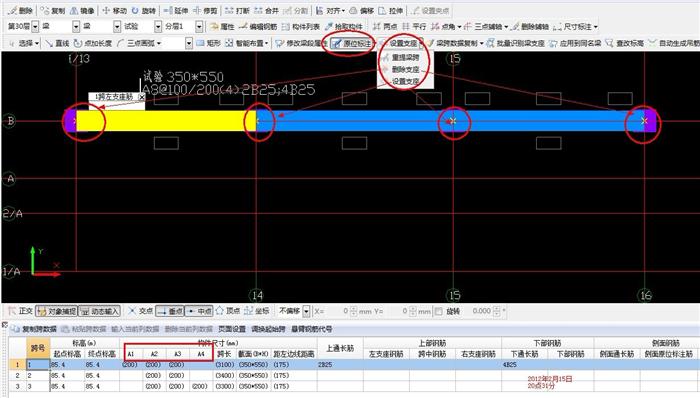Toggle 垂点 perpendicular snap
700x398 pixels.
pos(170,311)
